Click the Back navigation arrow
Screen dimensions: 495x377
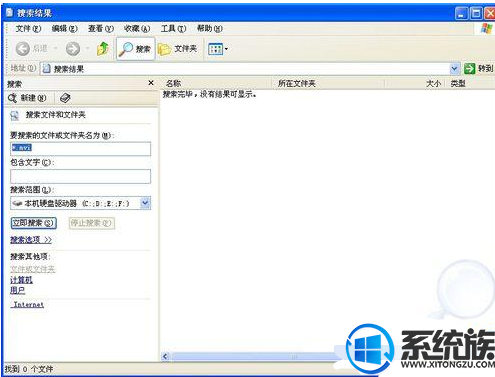coord(23,49)
